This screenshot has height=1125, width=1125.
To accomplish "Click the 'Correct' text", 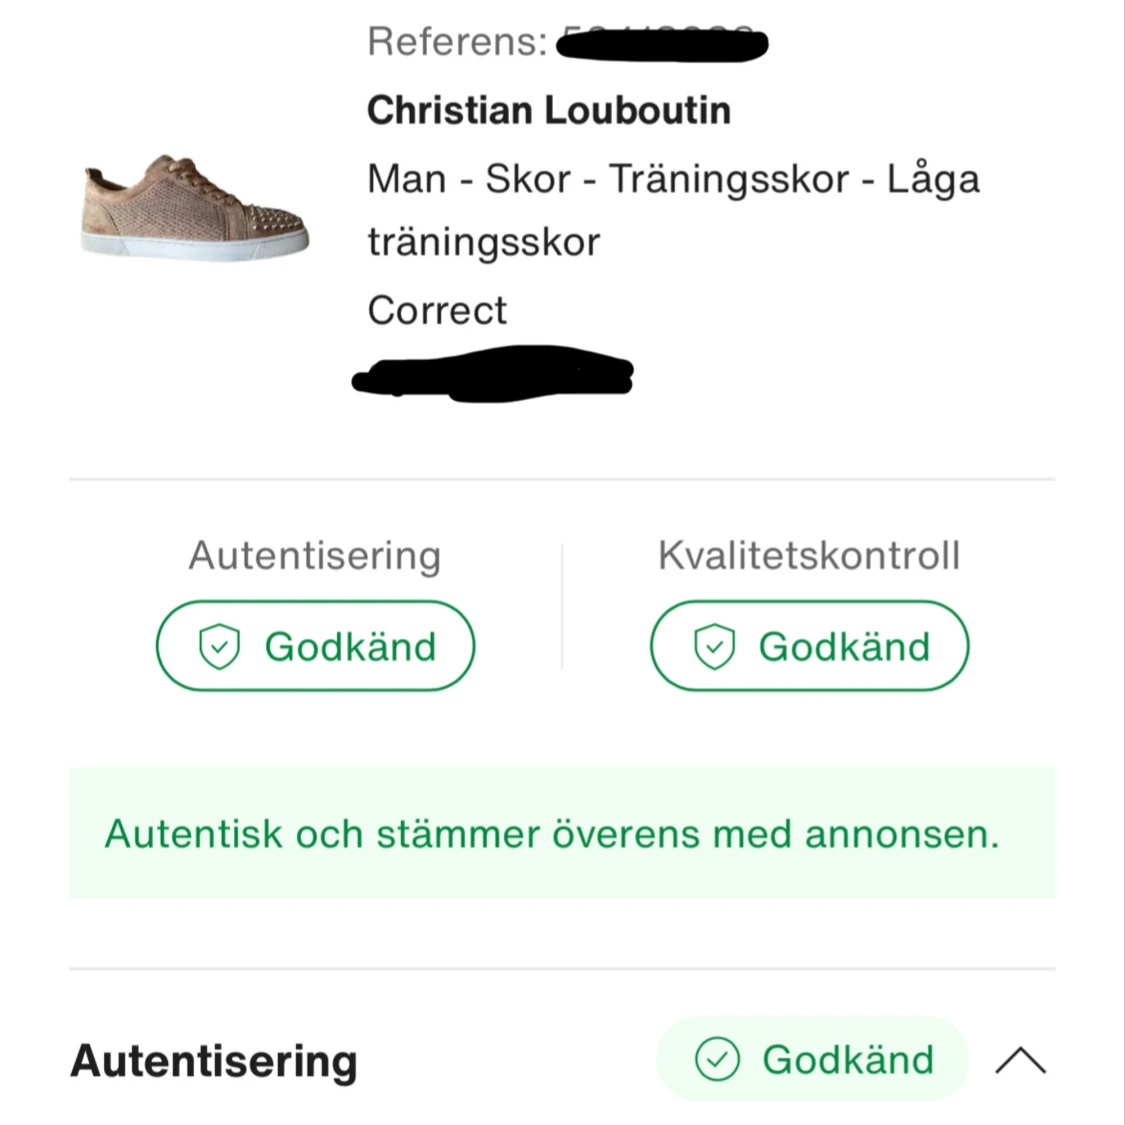I will 437,310.
